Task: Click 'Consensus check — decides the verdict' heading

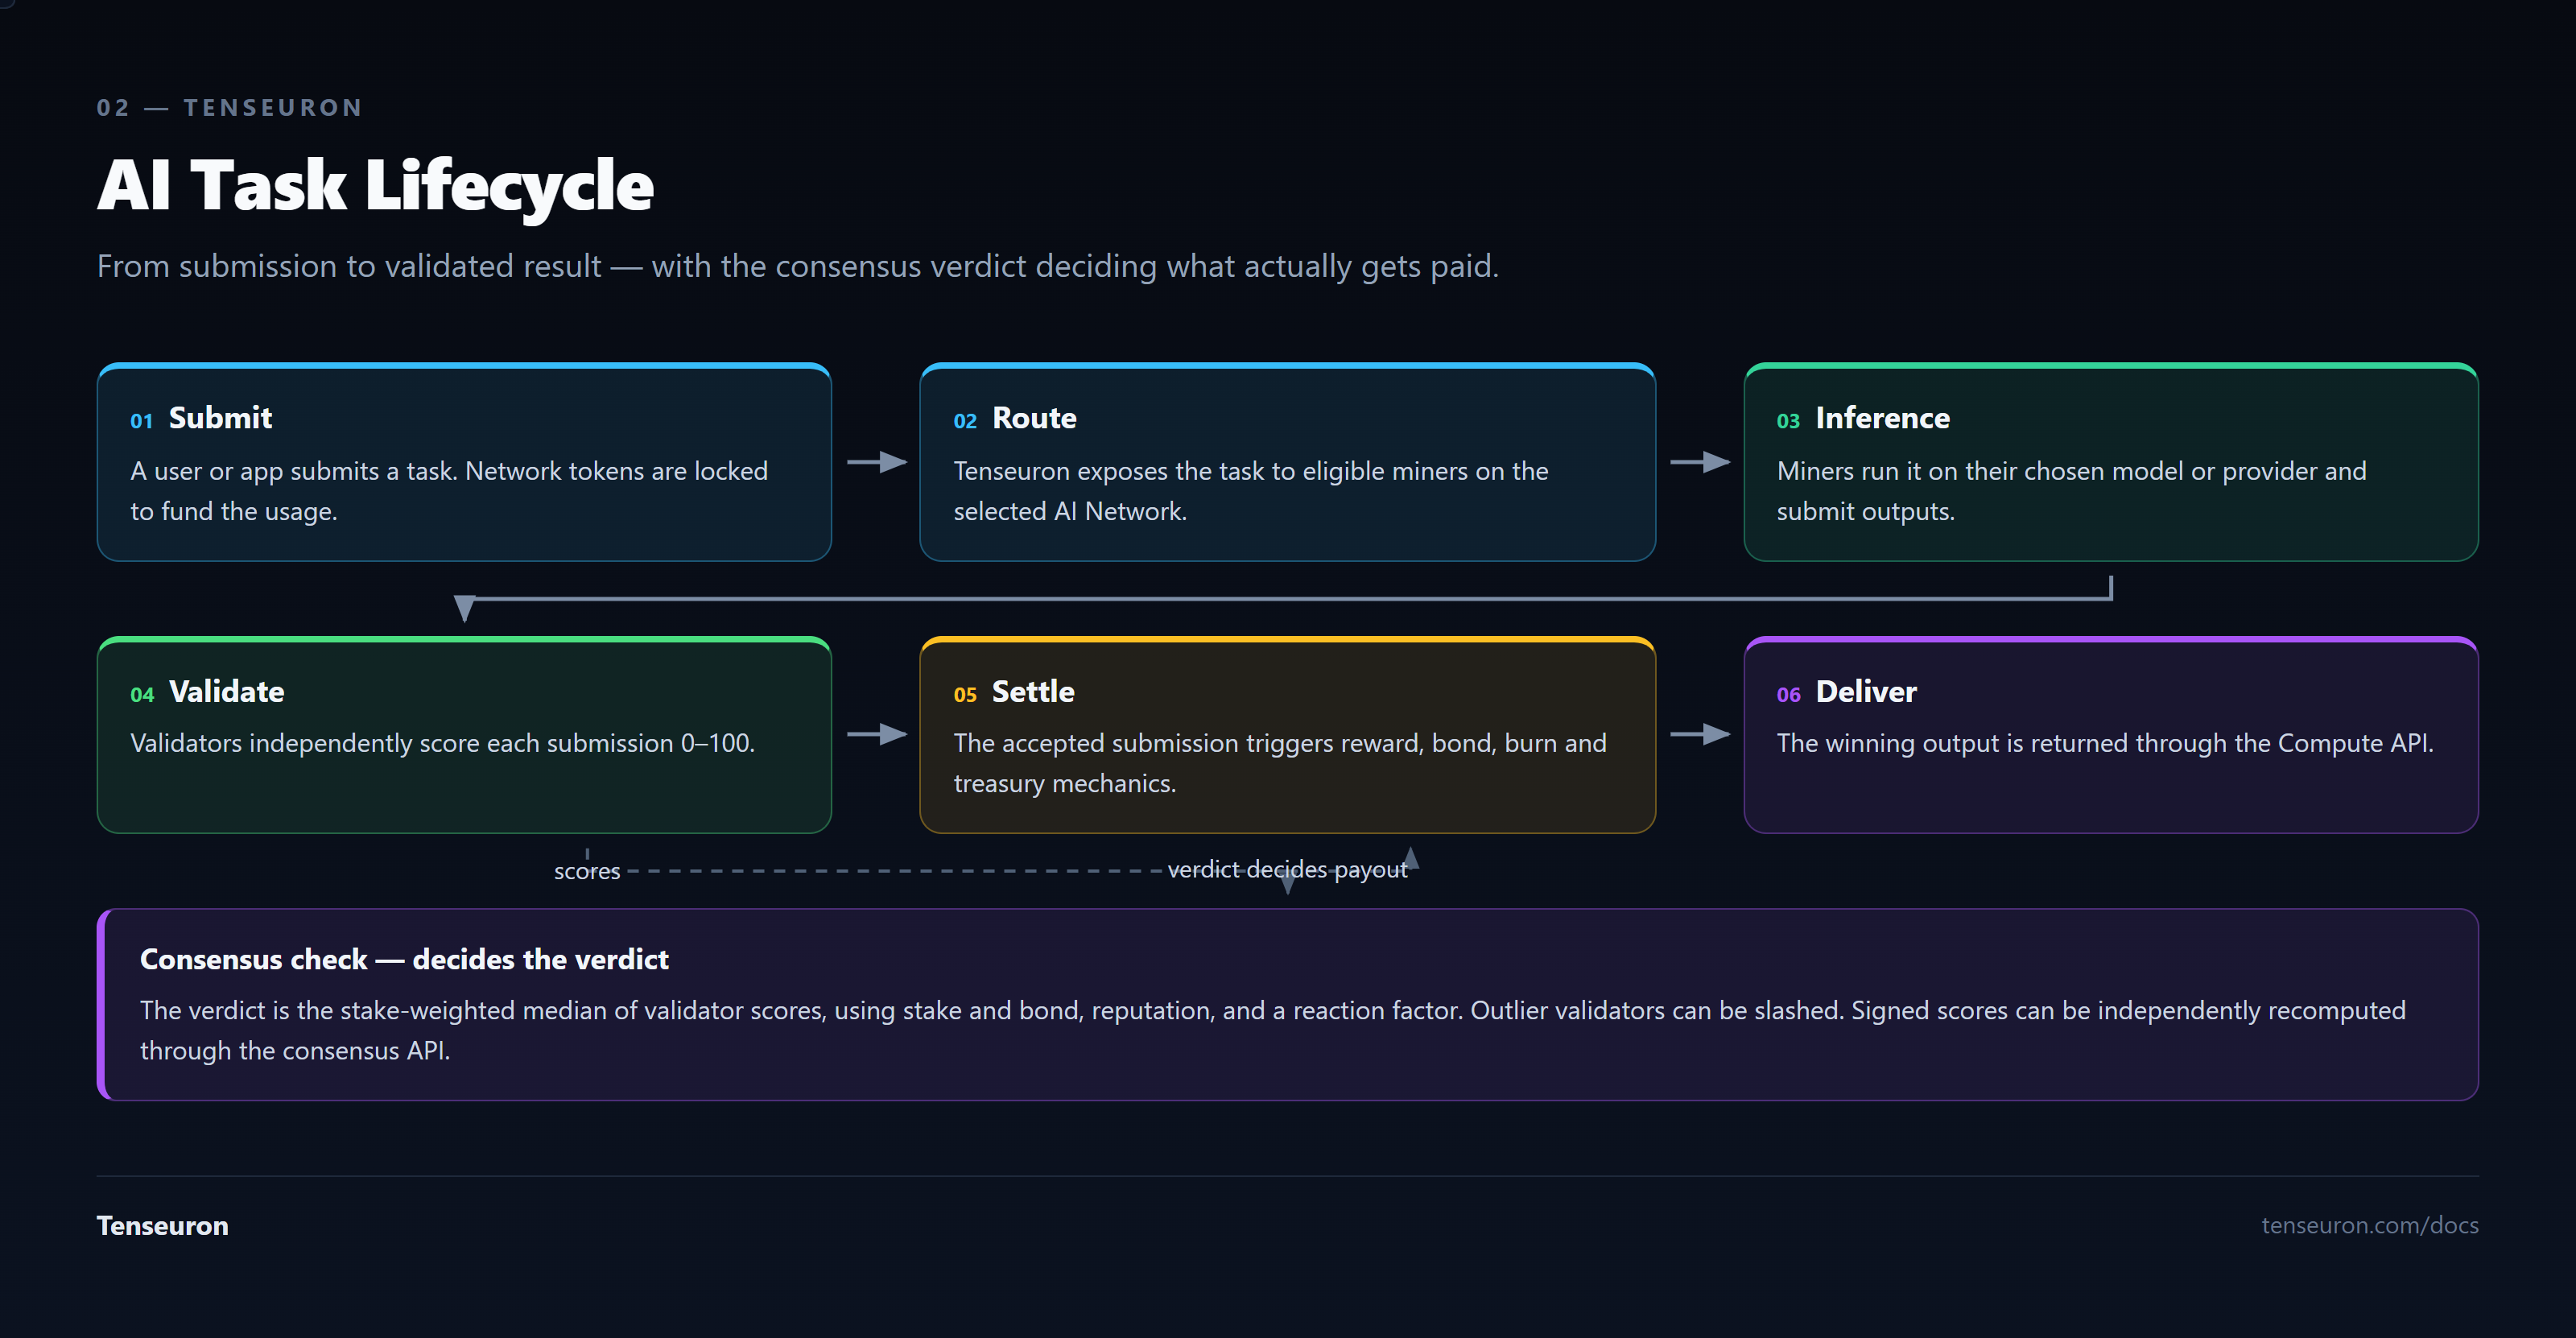Action: [404, 960]
